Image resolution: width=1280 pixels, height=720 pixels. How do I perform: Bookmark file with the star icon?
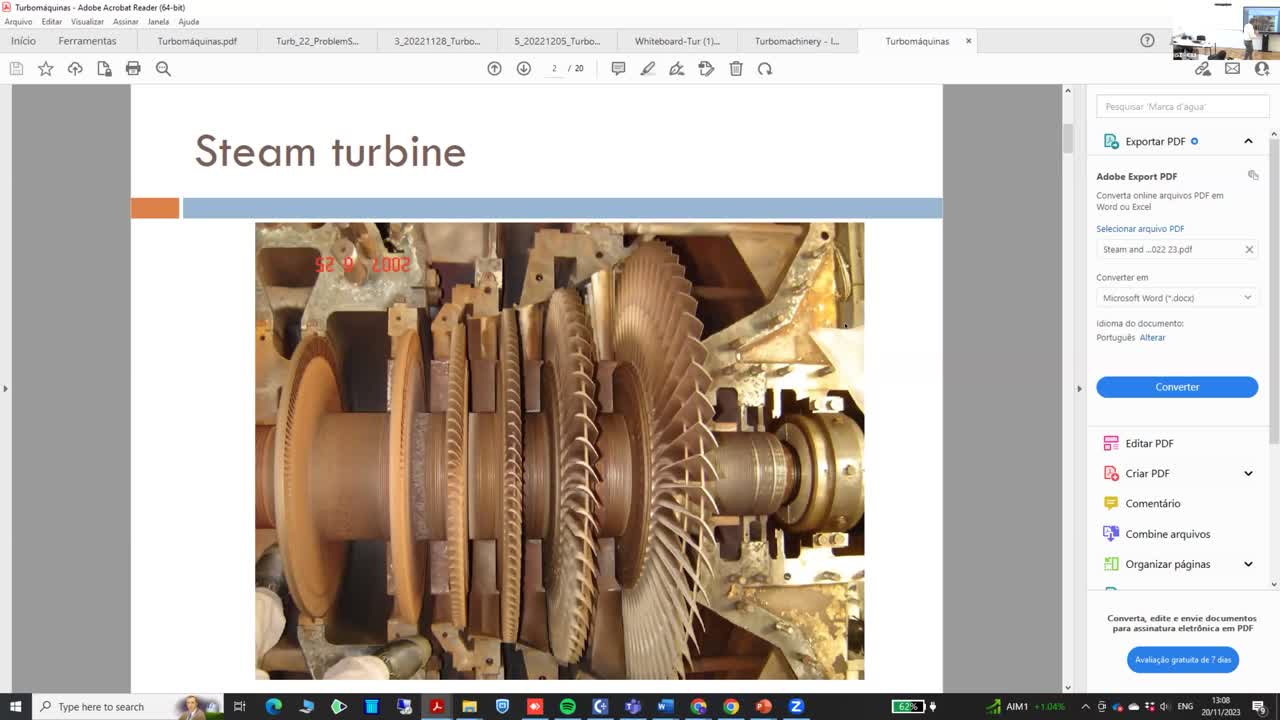point(46,69)
